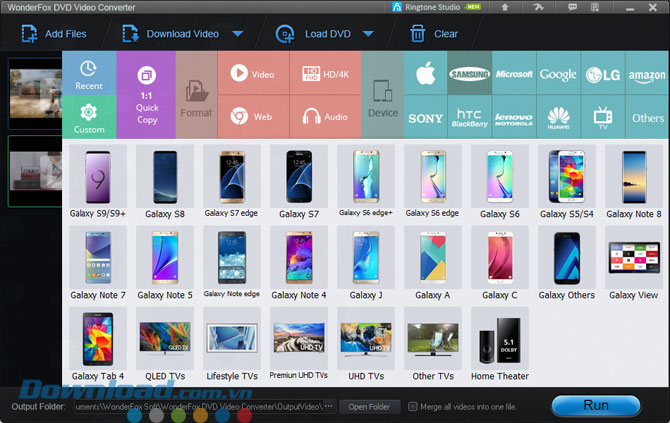Viewport: 670px width, 423px height.
Task: Open Ringtone Studio from the title bar
Action: (x=437, y=7)
